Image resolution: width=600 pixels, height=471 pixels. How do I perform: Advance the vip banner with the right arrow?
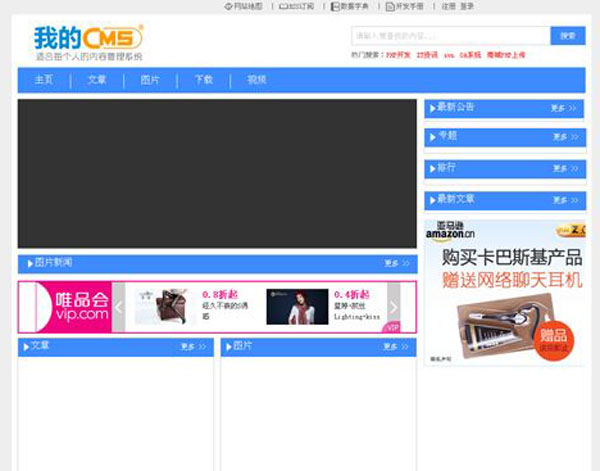pyautogui.click(x=393, y=307)
